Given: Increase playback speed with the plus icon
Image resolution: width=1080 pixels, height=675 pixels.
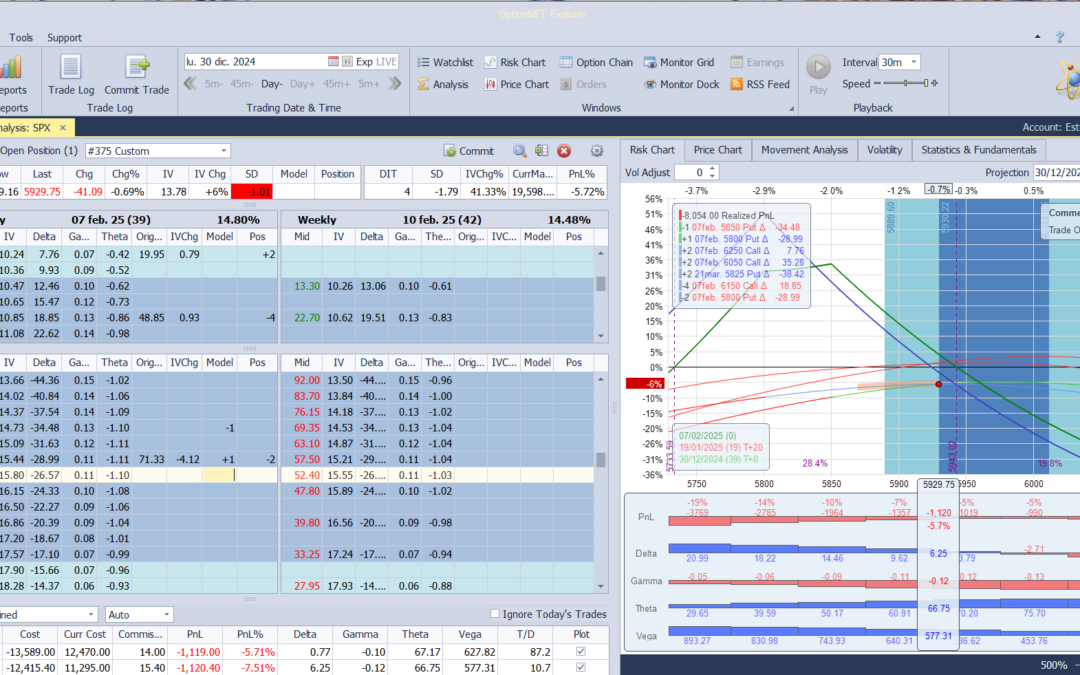Looking at the screenshot, I should click(935, 83).
